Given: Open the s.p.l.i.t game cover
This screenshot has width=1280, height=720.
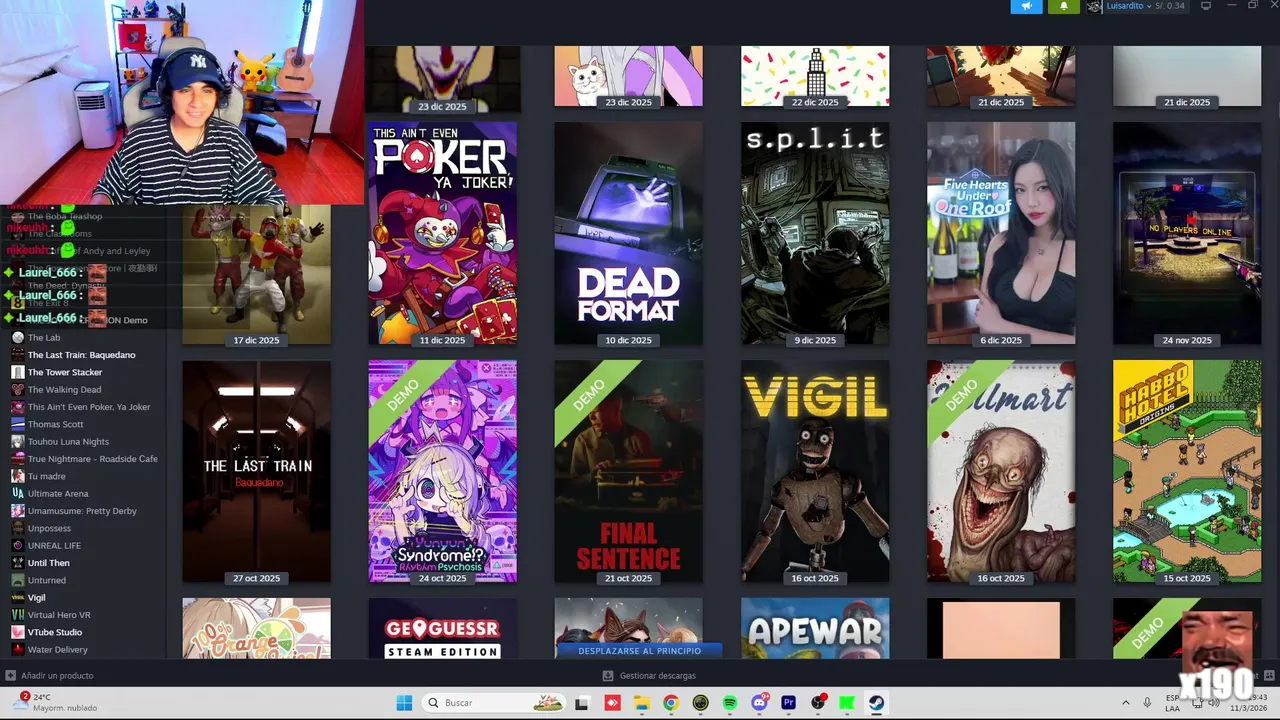Looking at the screenshot, I should tap(815, 234).
